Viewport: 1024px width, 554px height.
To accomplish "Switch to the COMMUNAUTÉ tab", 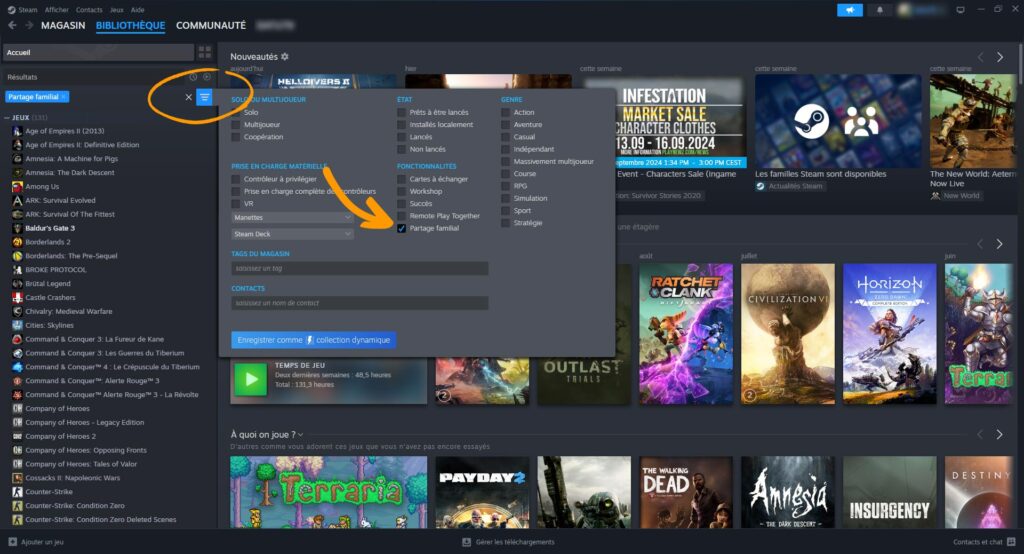I will [x=211, y=25].
